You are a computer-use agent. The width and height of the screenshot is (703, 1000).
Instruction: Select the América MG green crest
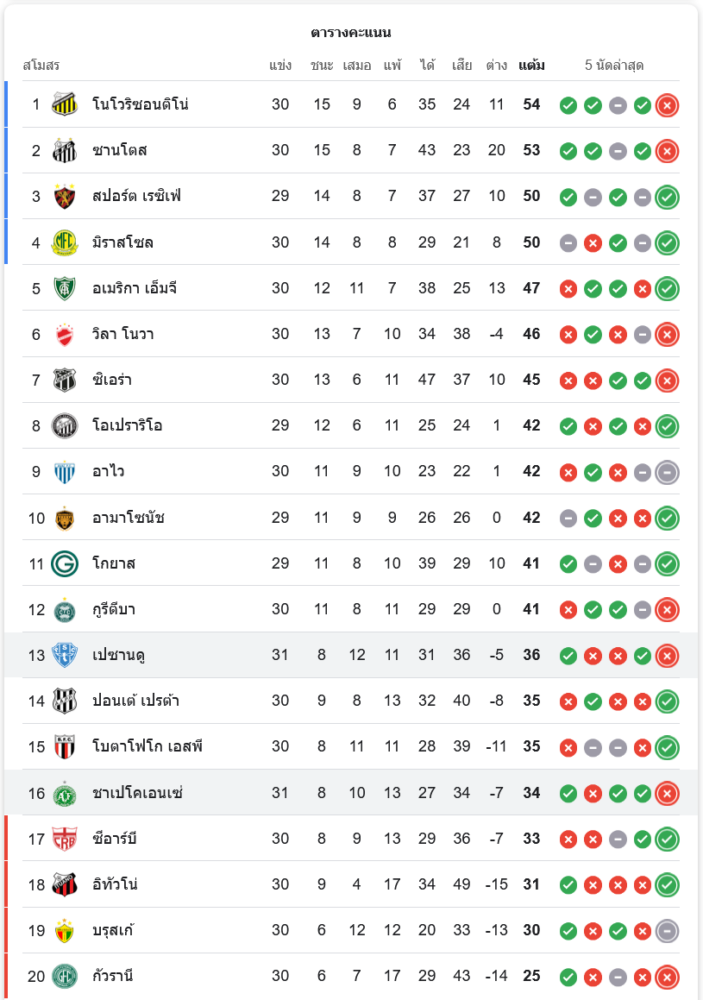(x=65, y=288)
